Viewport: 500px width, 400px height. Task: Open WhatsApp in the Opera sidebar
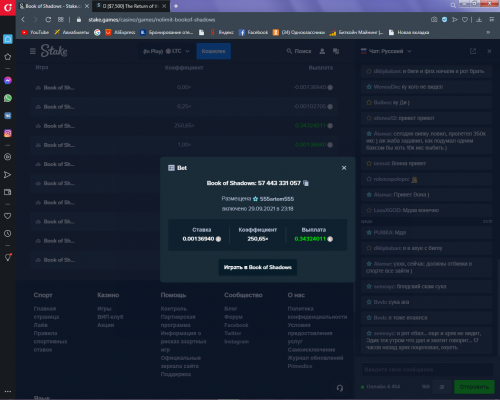click(8, 98)
